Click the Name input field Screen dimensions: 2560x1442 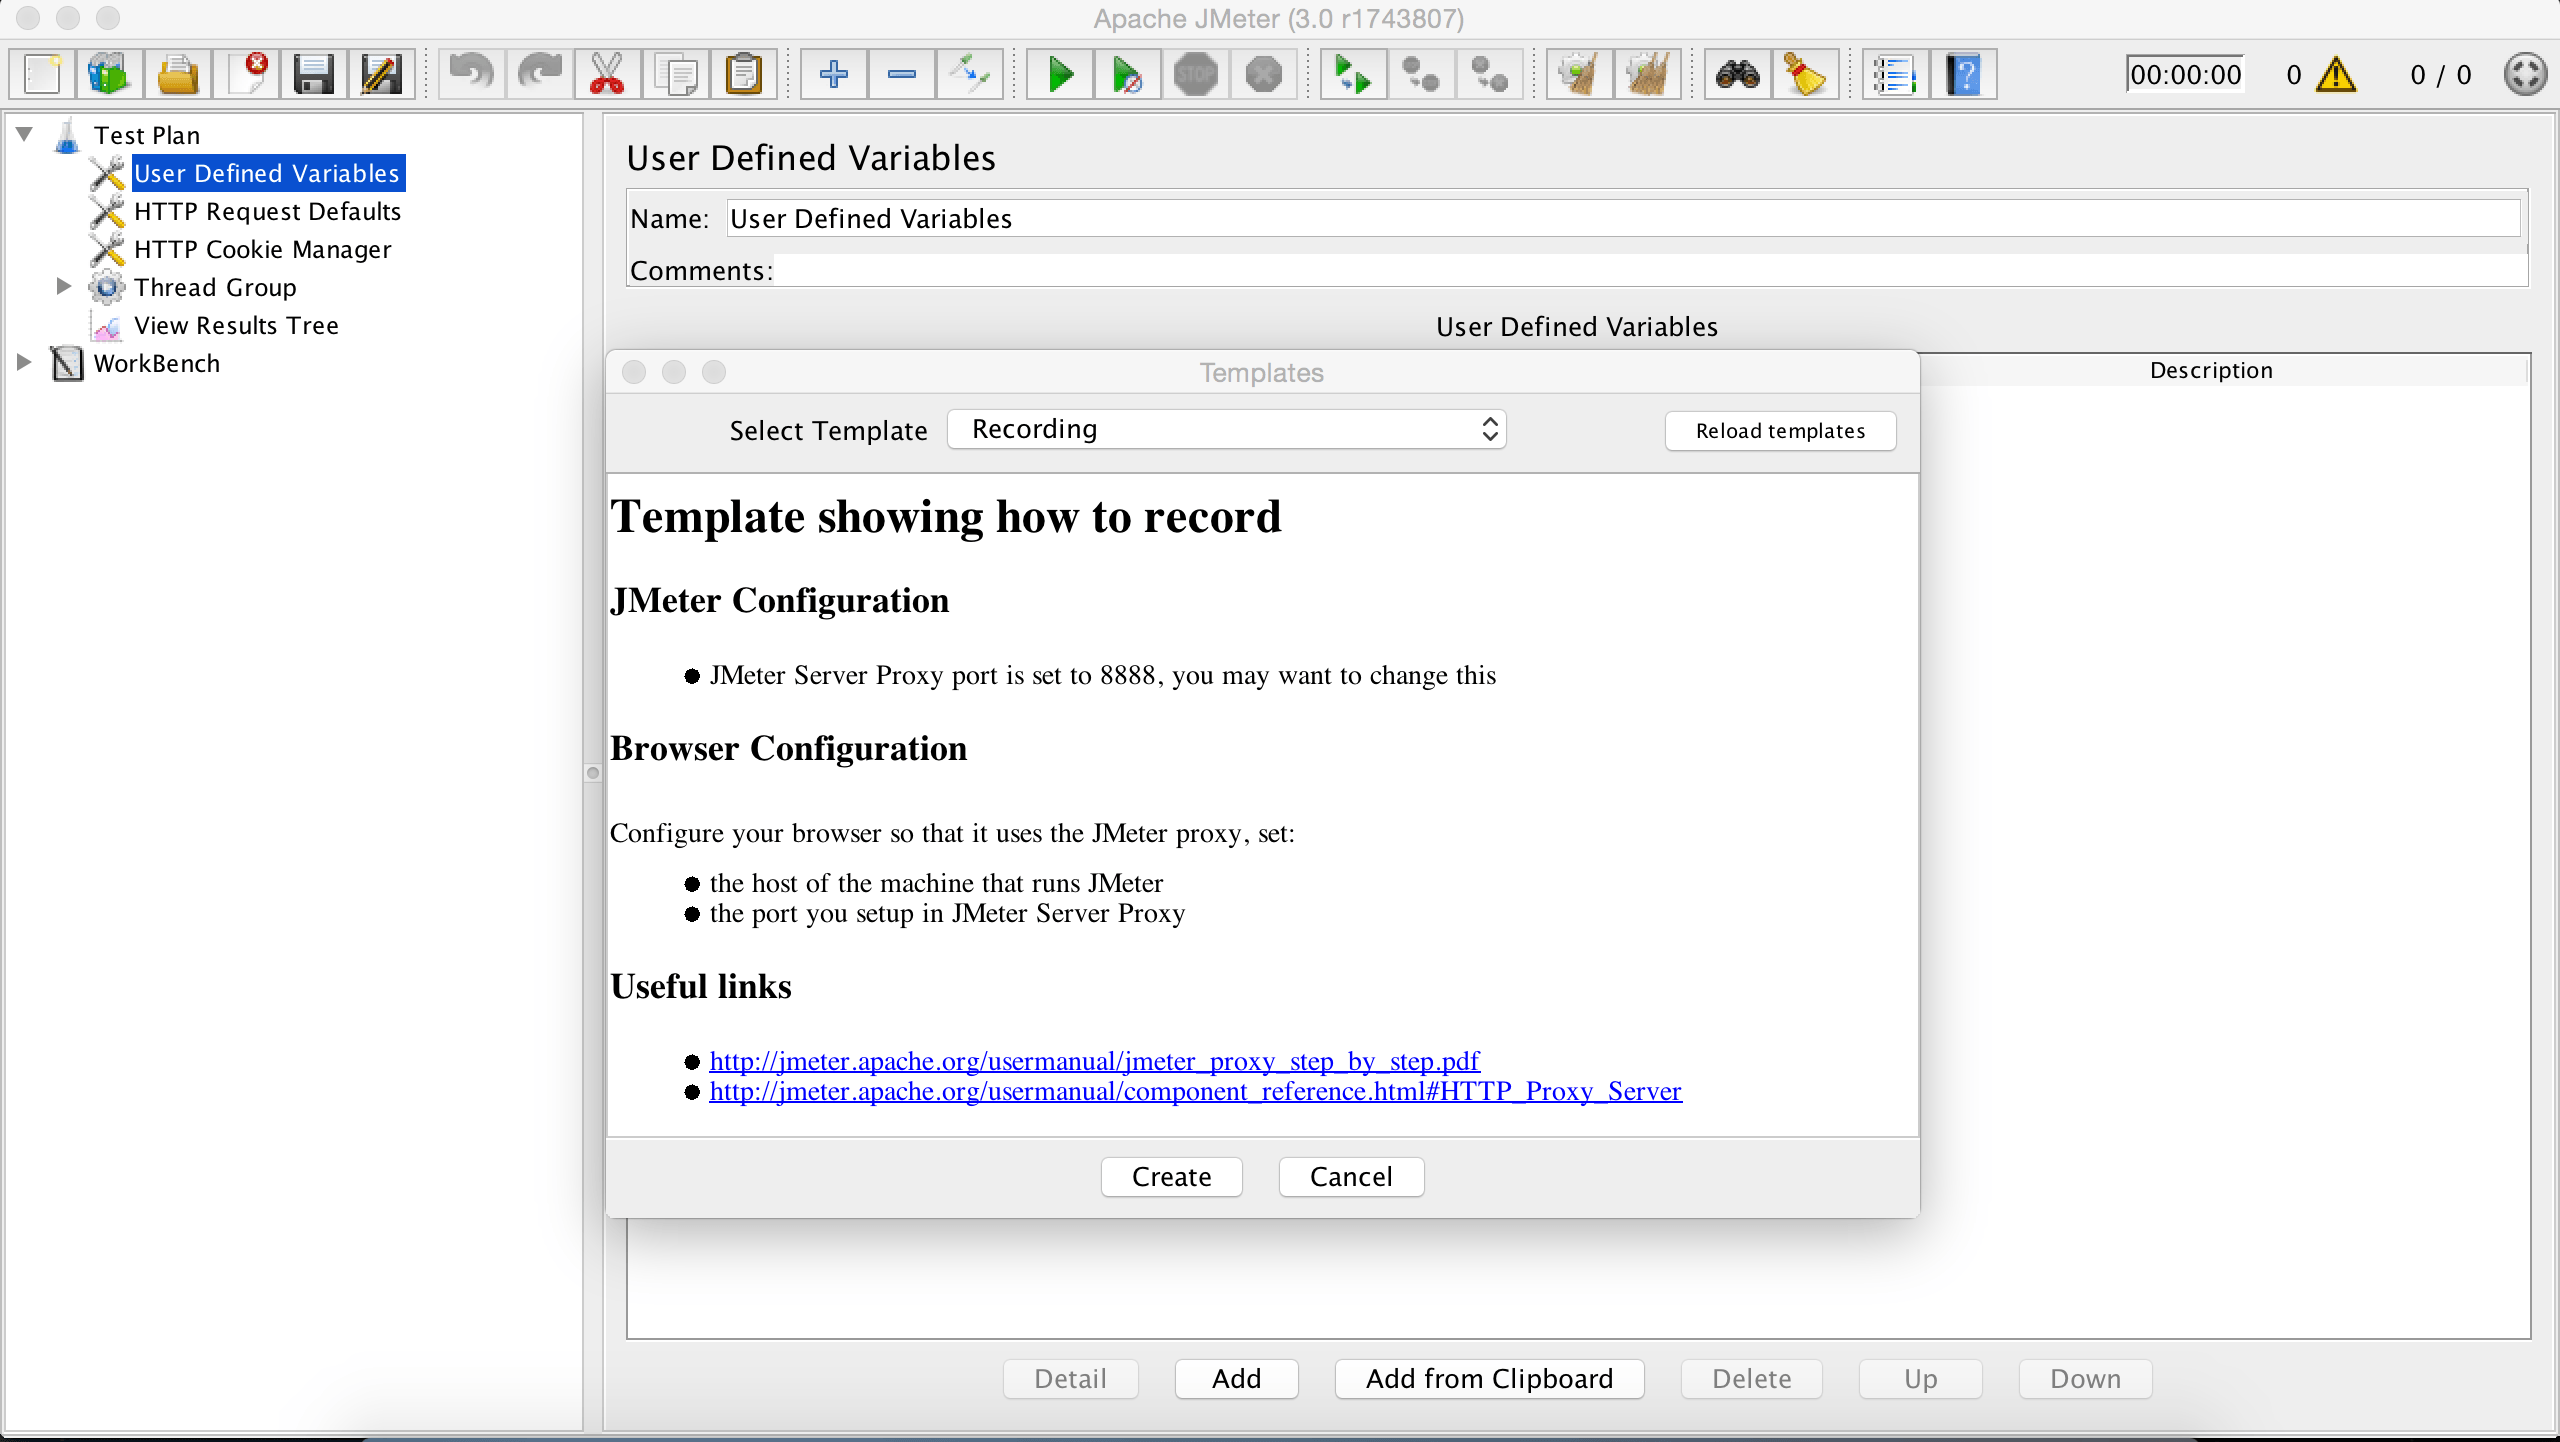[x=1620, y=219]
